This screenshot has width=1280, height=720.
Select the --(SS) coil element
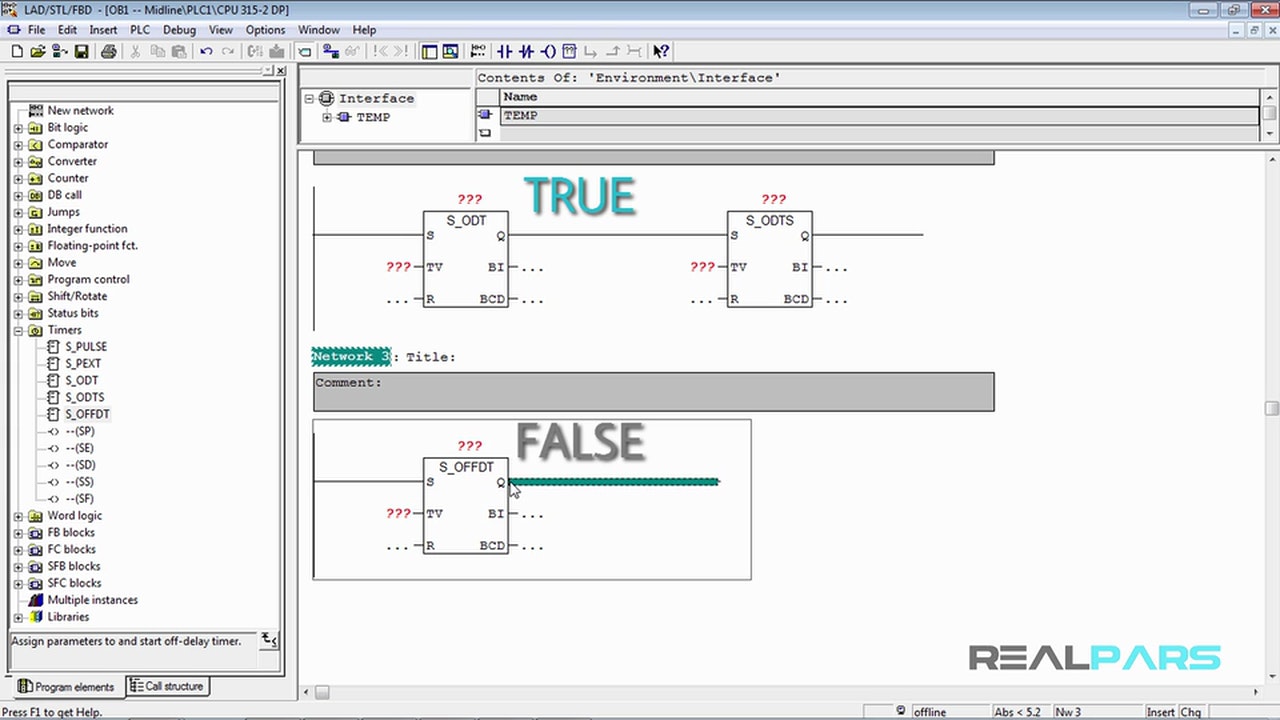click(79, 482)
